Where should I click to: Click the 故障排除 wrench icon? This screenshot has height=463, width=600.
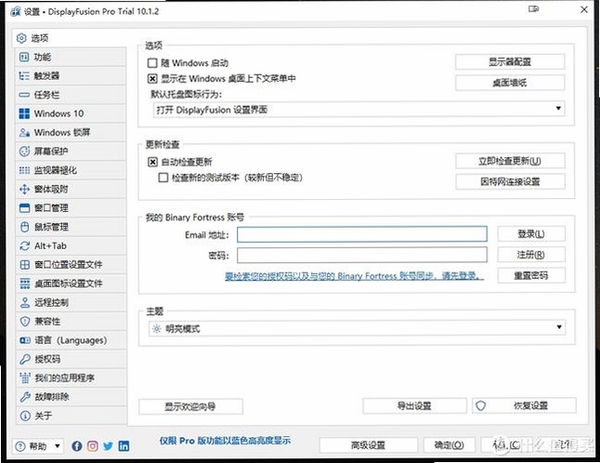click(24, 397)
